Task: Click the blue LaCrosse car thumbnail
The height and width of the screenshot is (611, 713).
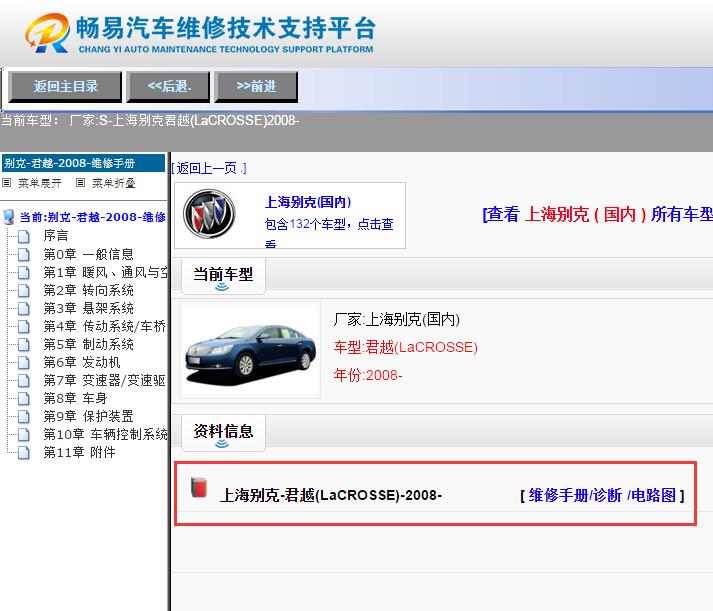Action: pyautogui.click(x=250, y=352)
